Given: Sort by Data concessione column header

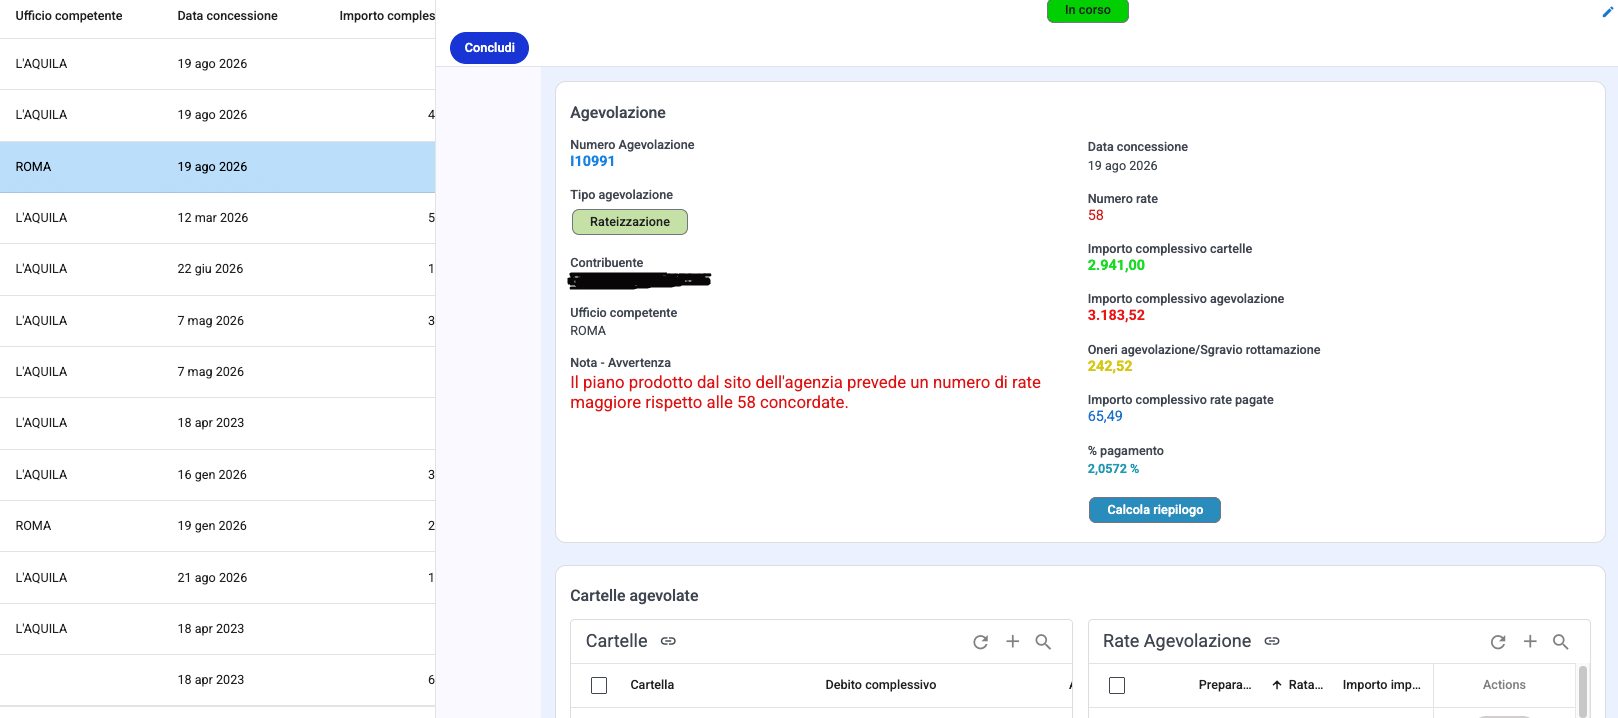Looking at the screenshot, I should (228, 16).
